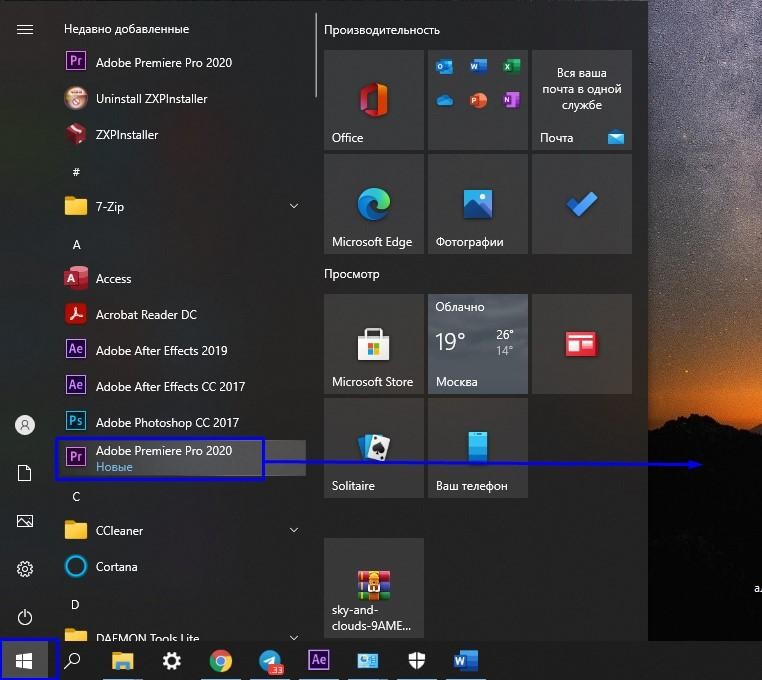Click the Word icon in Office tile group

[x=478, y=66]
